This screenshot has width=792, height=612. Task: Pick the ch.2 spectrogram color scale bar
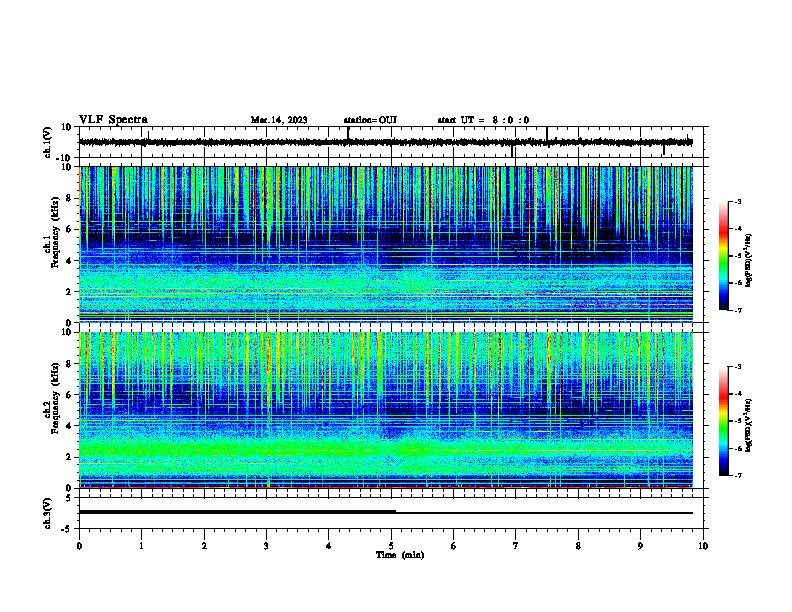coord(724,421)
